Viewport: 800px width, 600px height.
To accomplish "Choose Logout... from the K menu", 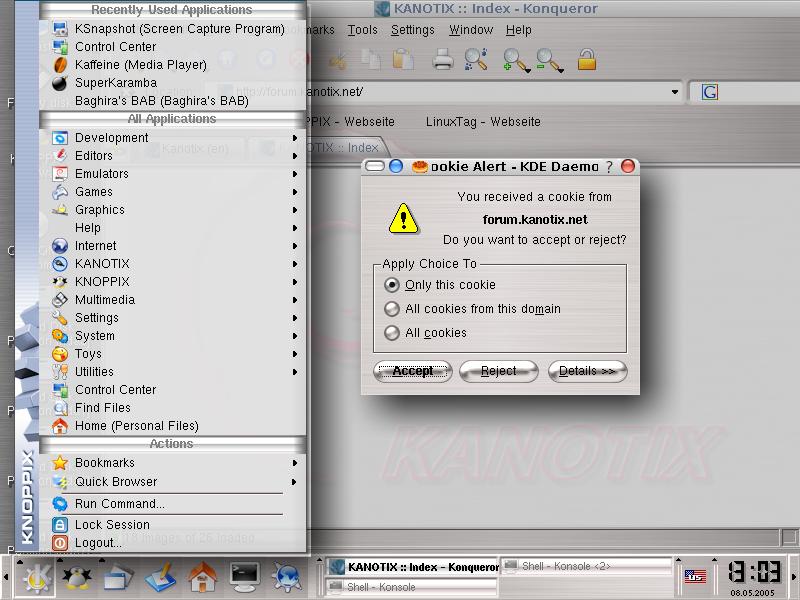I will [x=173, y=543].
